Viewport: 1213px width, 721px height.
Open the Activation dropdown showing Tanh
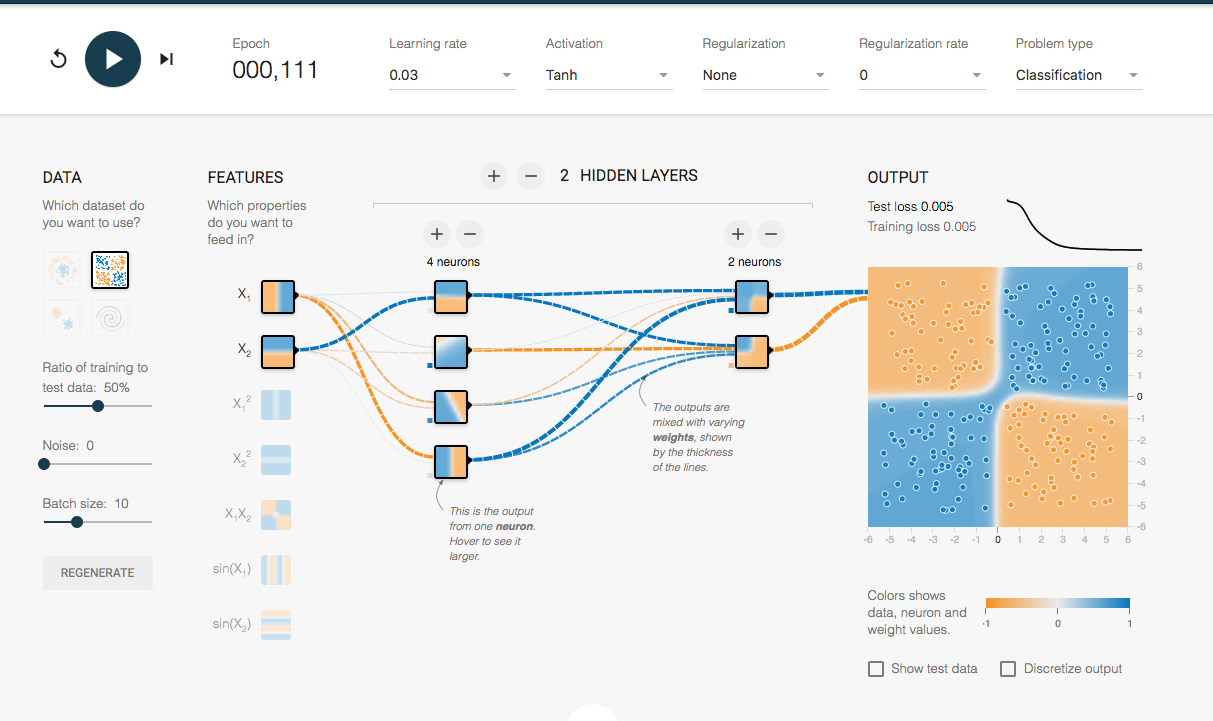pos(609,75)
